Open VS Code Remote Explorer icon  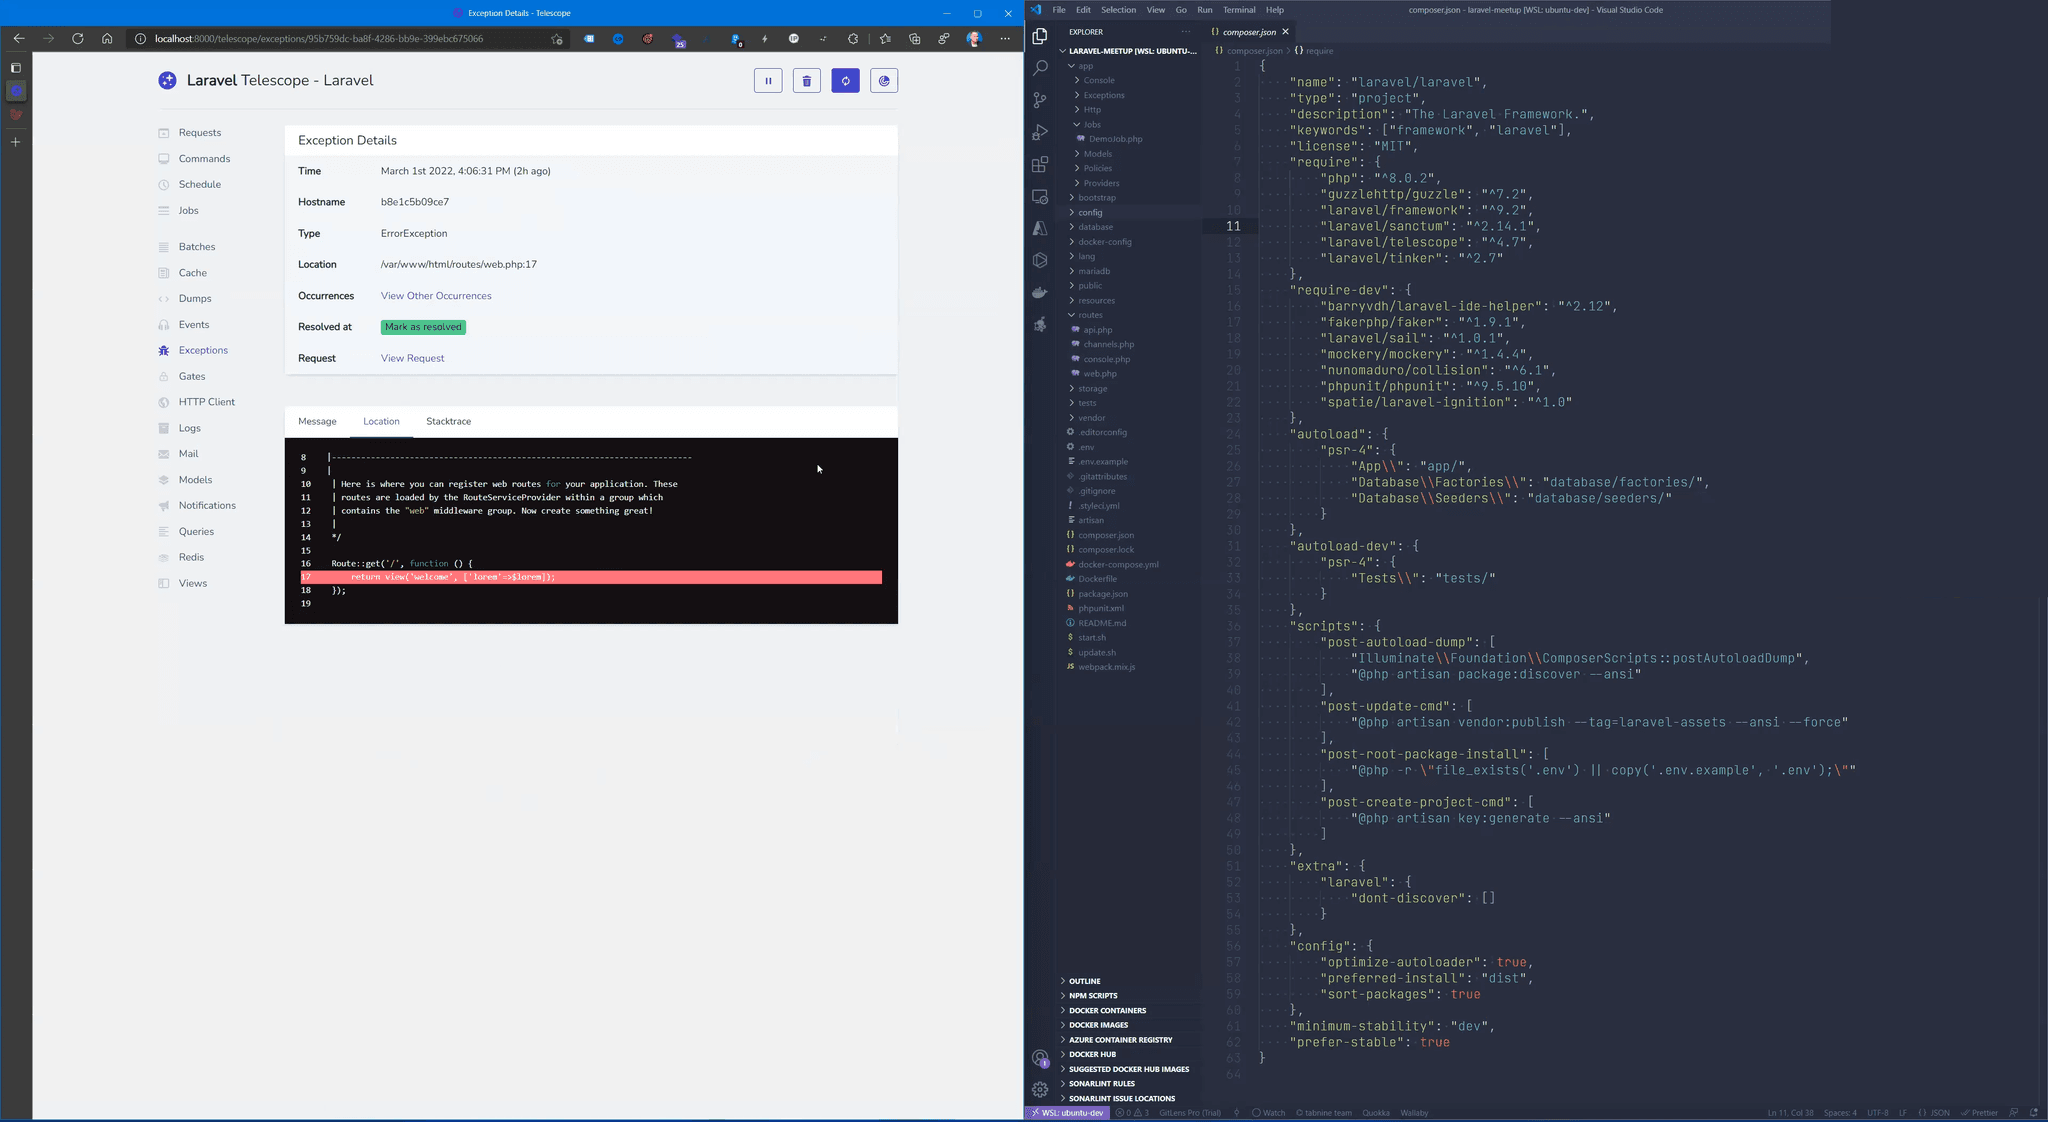(1040, 196)
